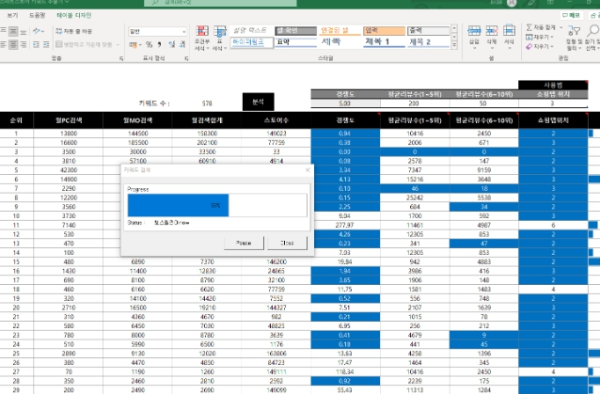Image resolution: width=600 pixels, height=394 pixels.
Task: Apply comma style format
Action: point(159,45)
